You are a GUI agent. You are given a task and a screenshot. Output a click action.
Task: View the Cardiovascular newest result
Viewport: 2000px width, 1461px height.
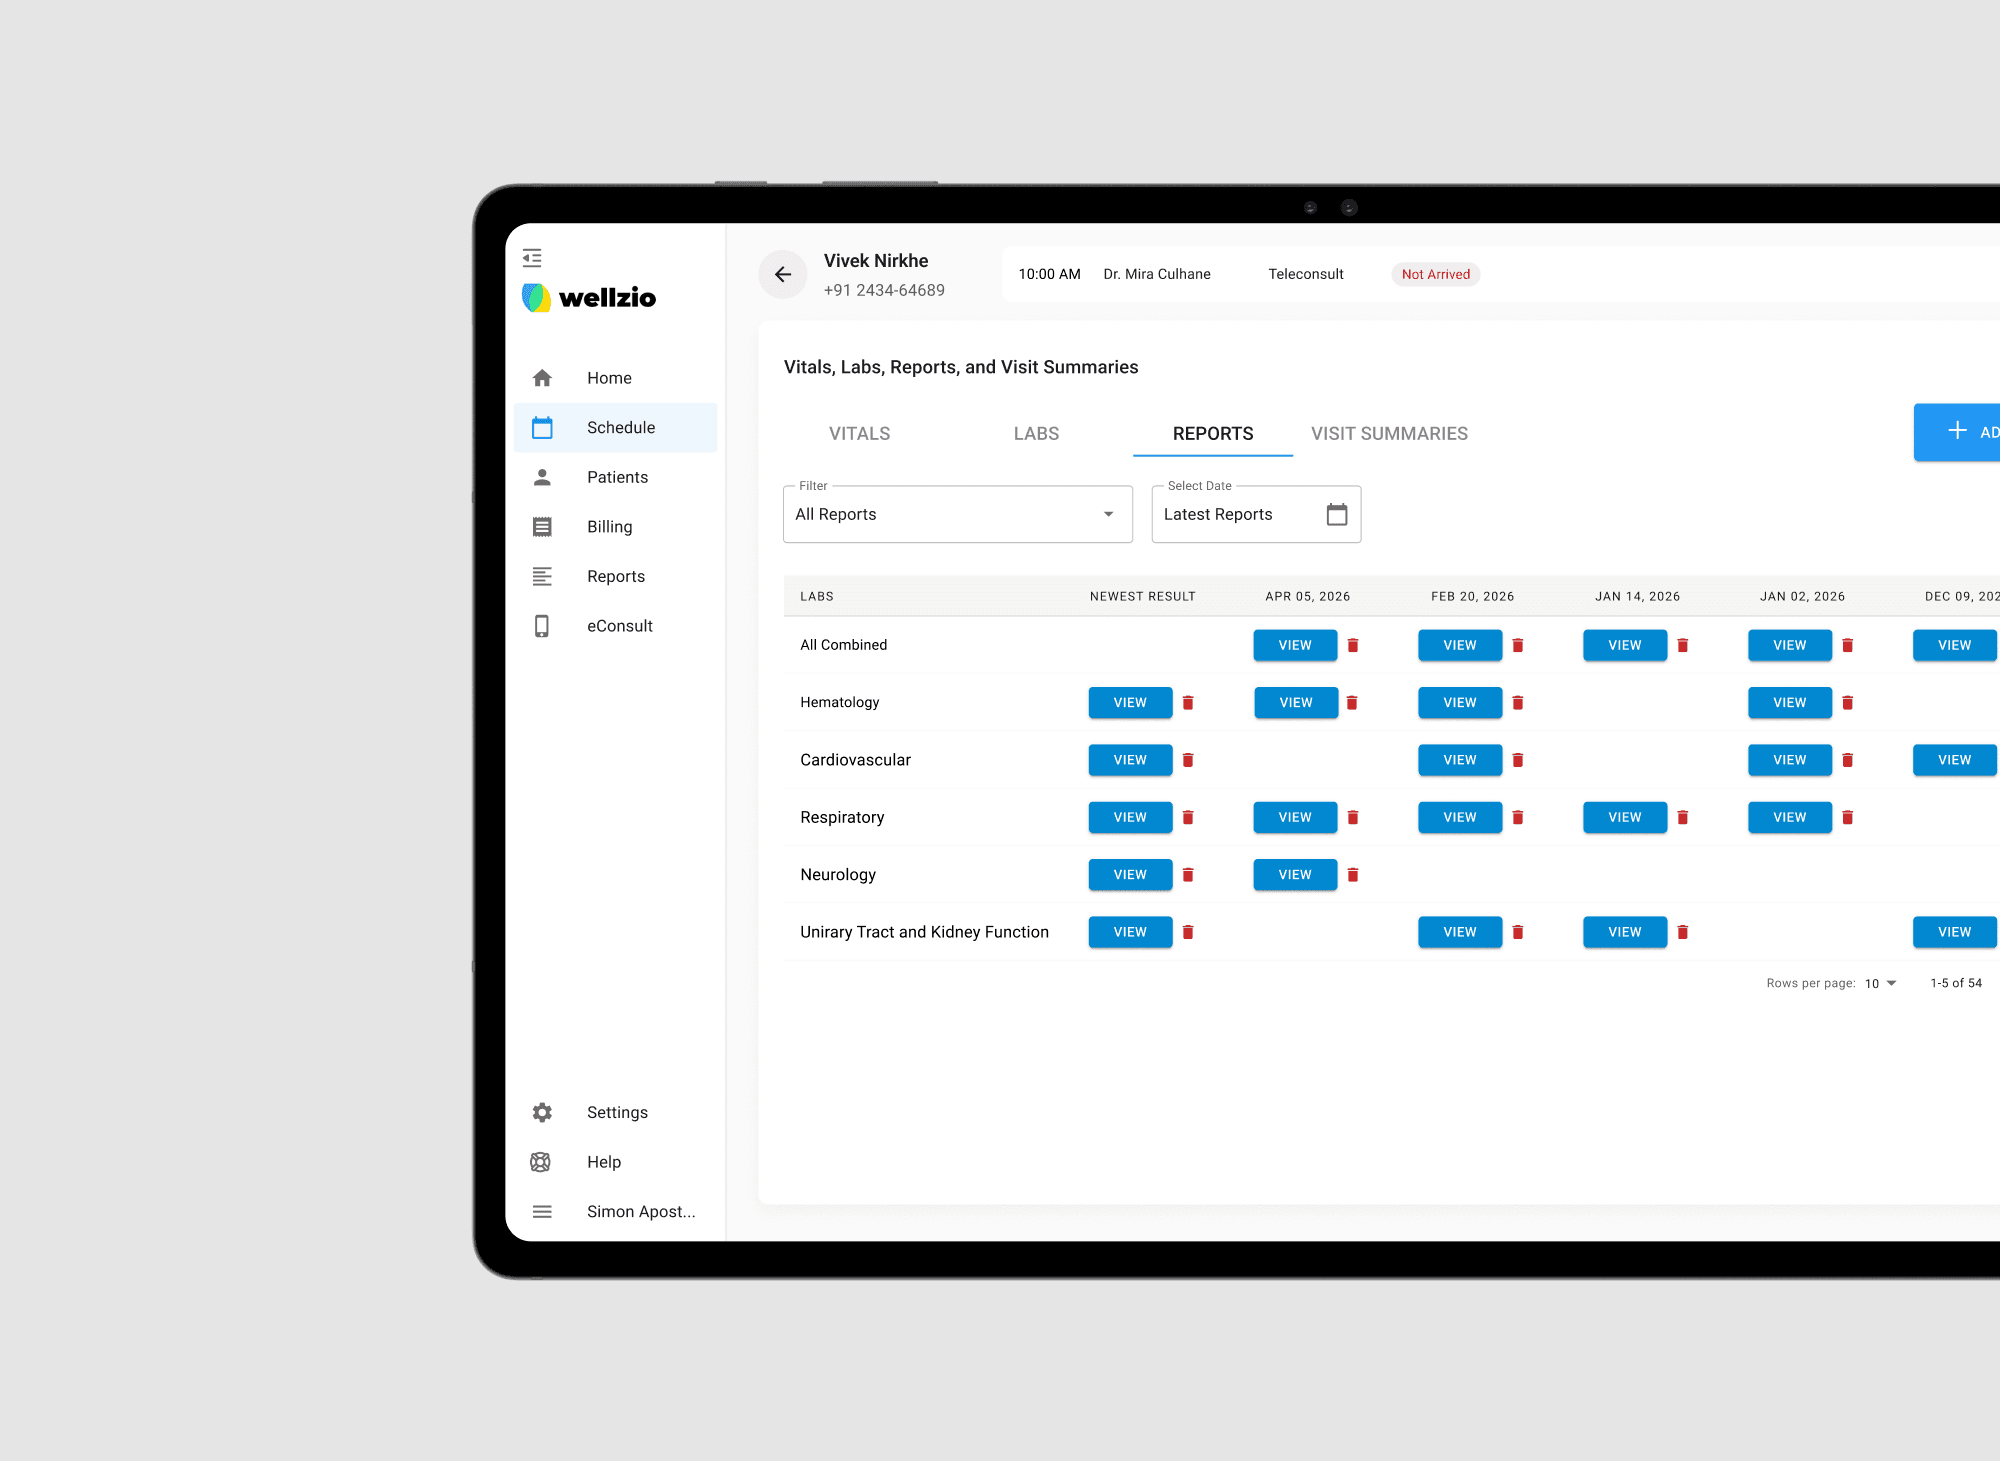(x=1130, y=760)
